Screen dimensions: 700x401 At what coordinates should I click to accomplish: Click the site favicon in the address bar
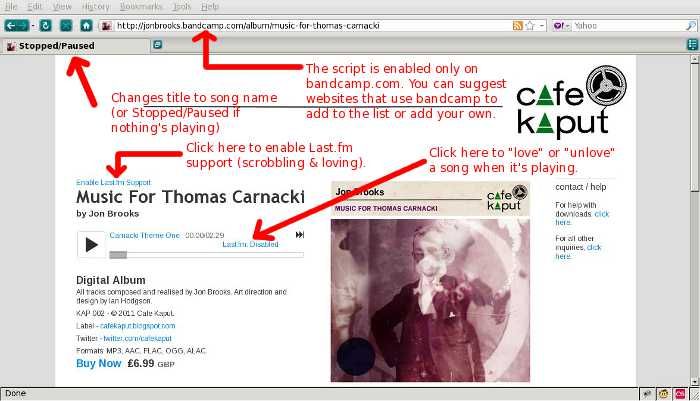[106, 26]
